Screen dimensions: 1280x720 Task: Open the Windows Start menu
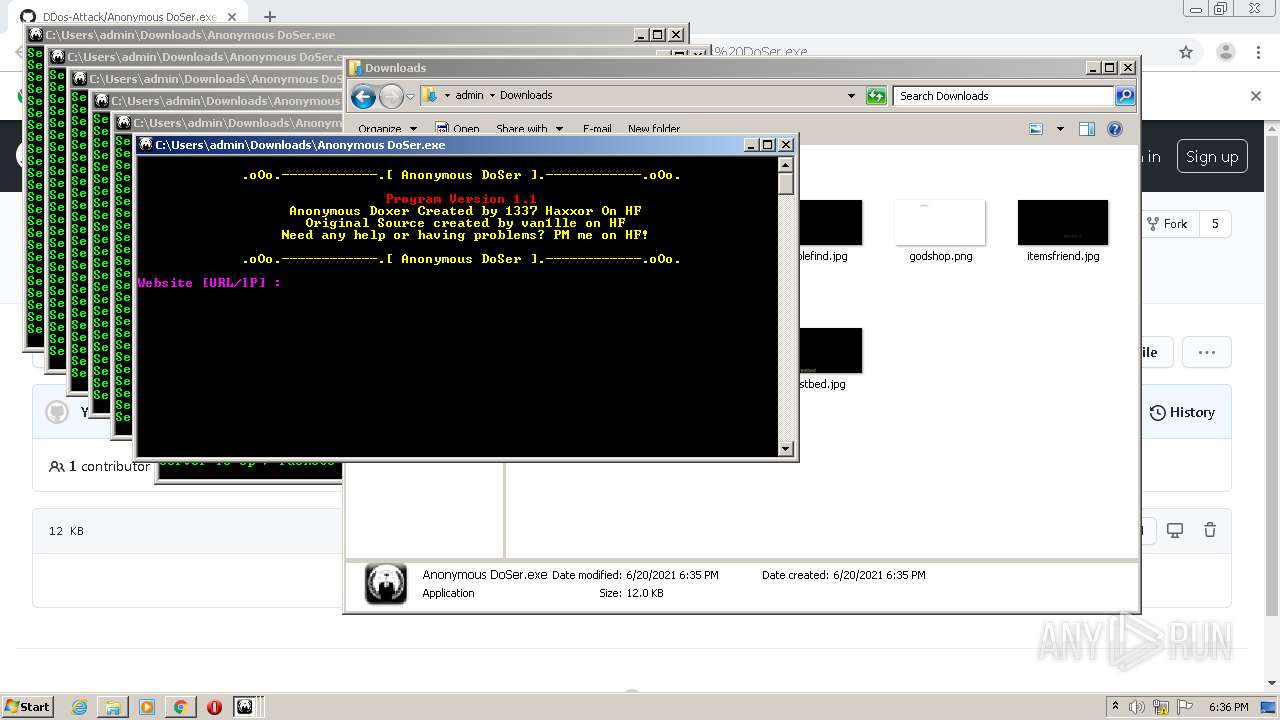(28, 706)
